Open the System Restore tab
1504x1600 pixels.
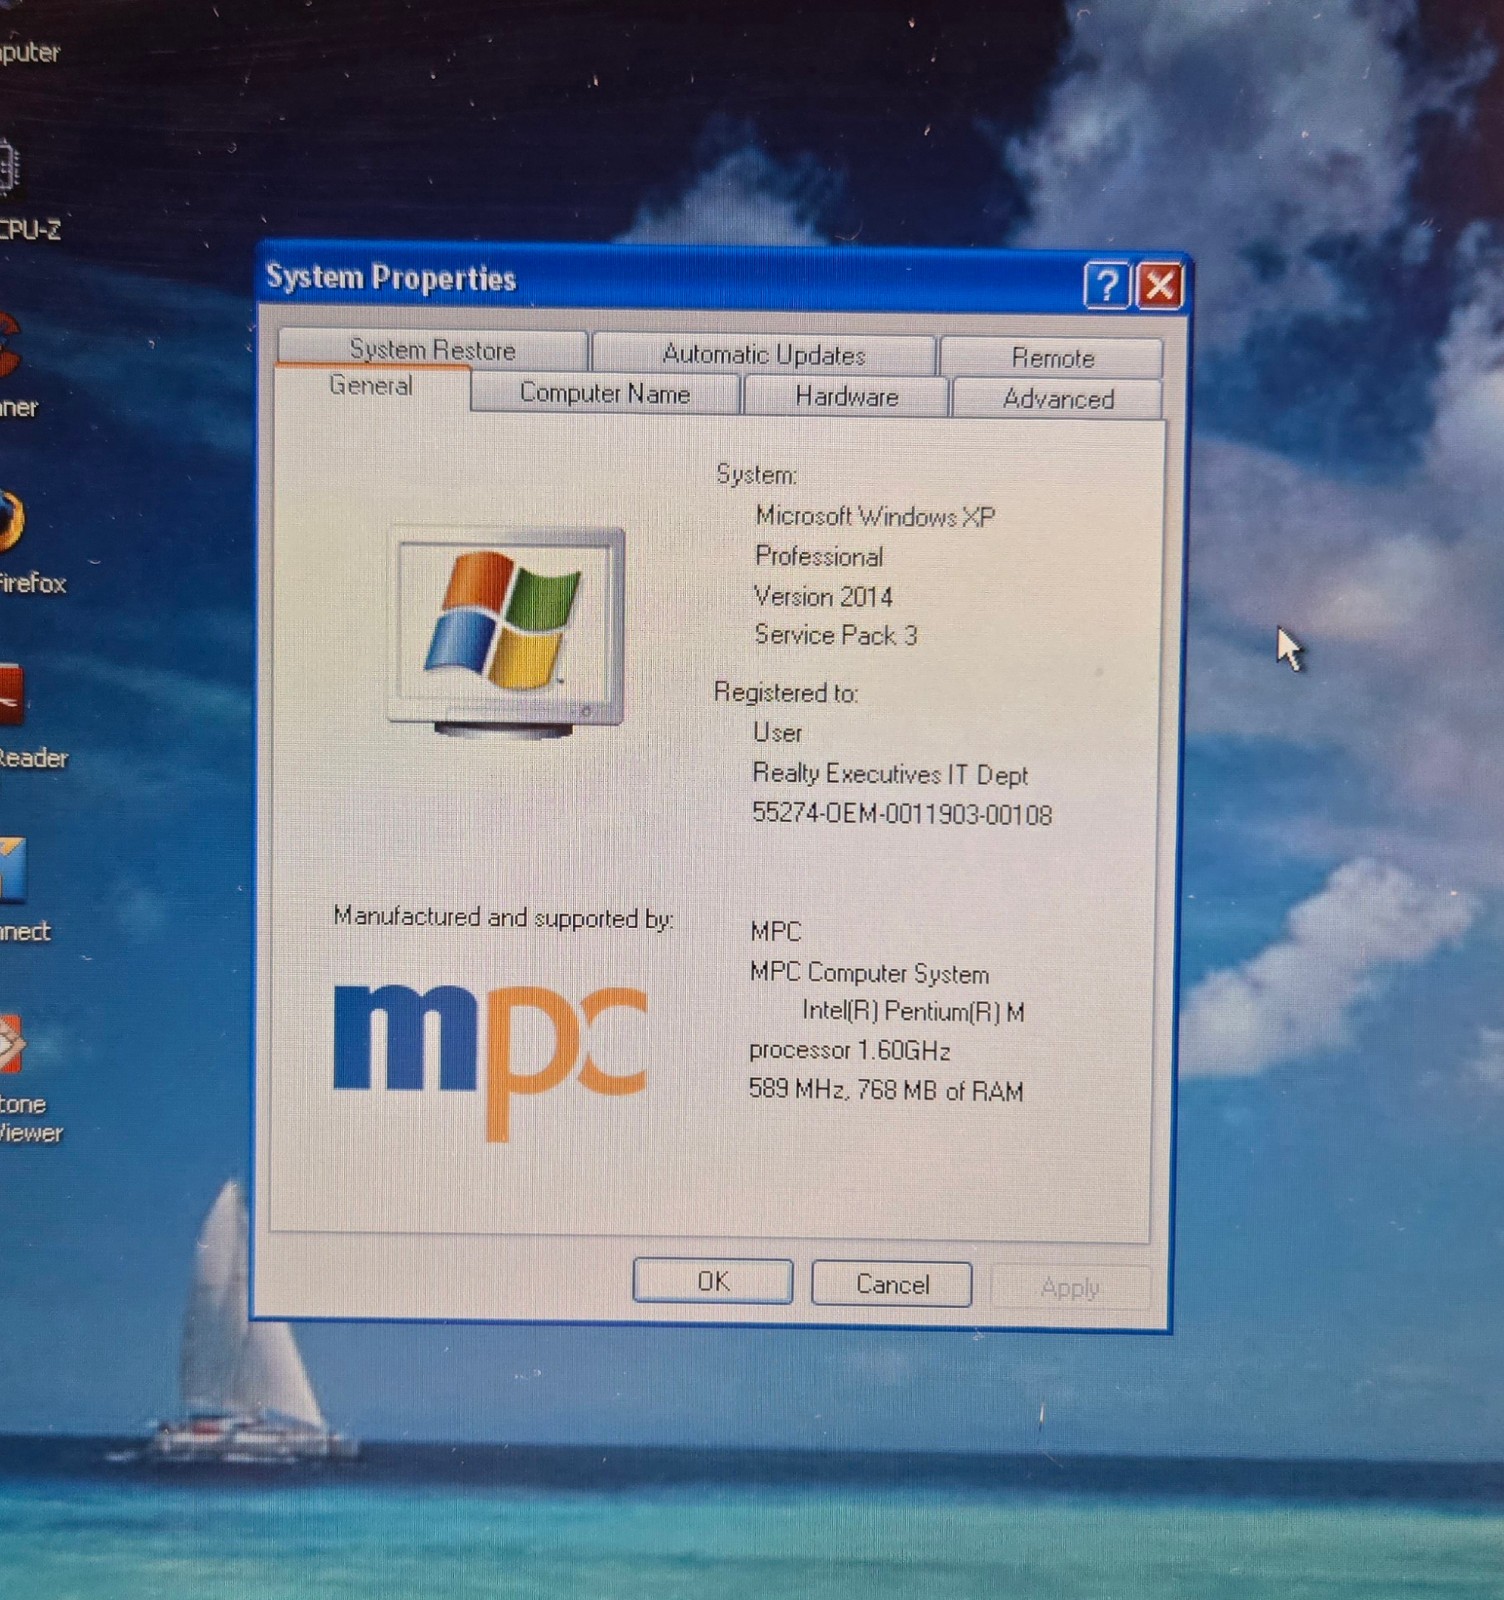432,349
